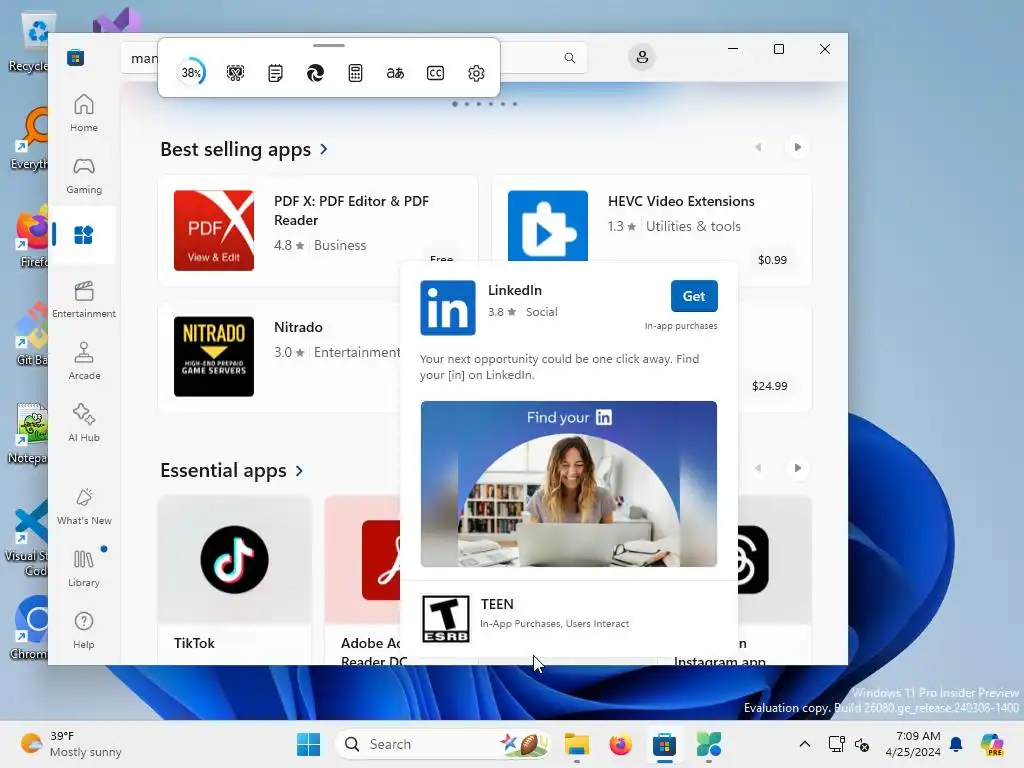Open Arcade section in sidebar
This screenshot has height=768, width=1024.
point(84,361)
